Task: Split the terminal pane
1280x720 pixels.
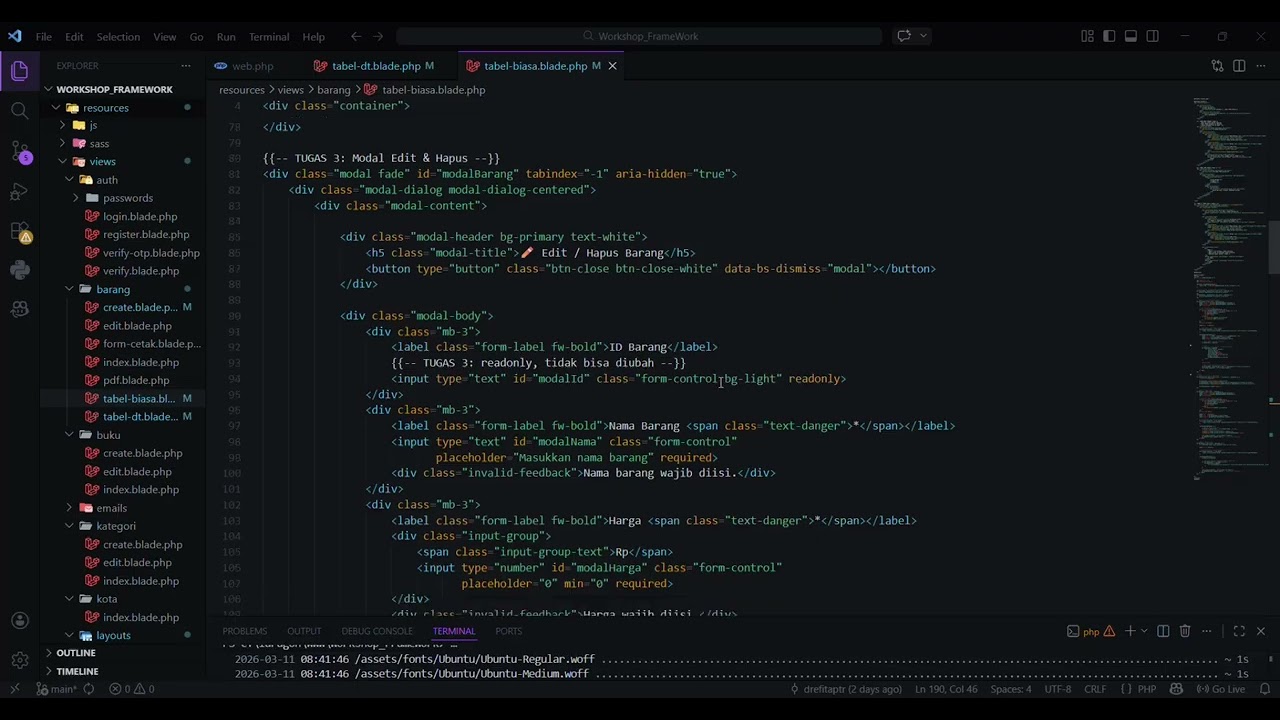Action: [x=1163, y=631]
